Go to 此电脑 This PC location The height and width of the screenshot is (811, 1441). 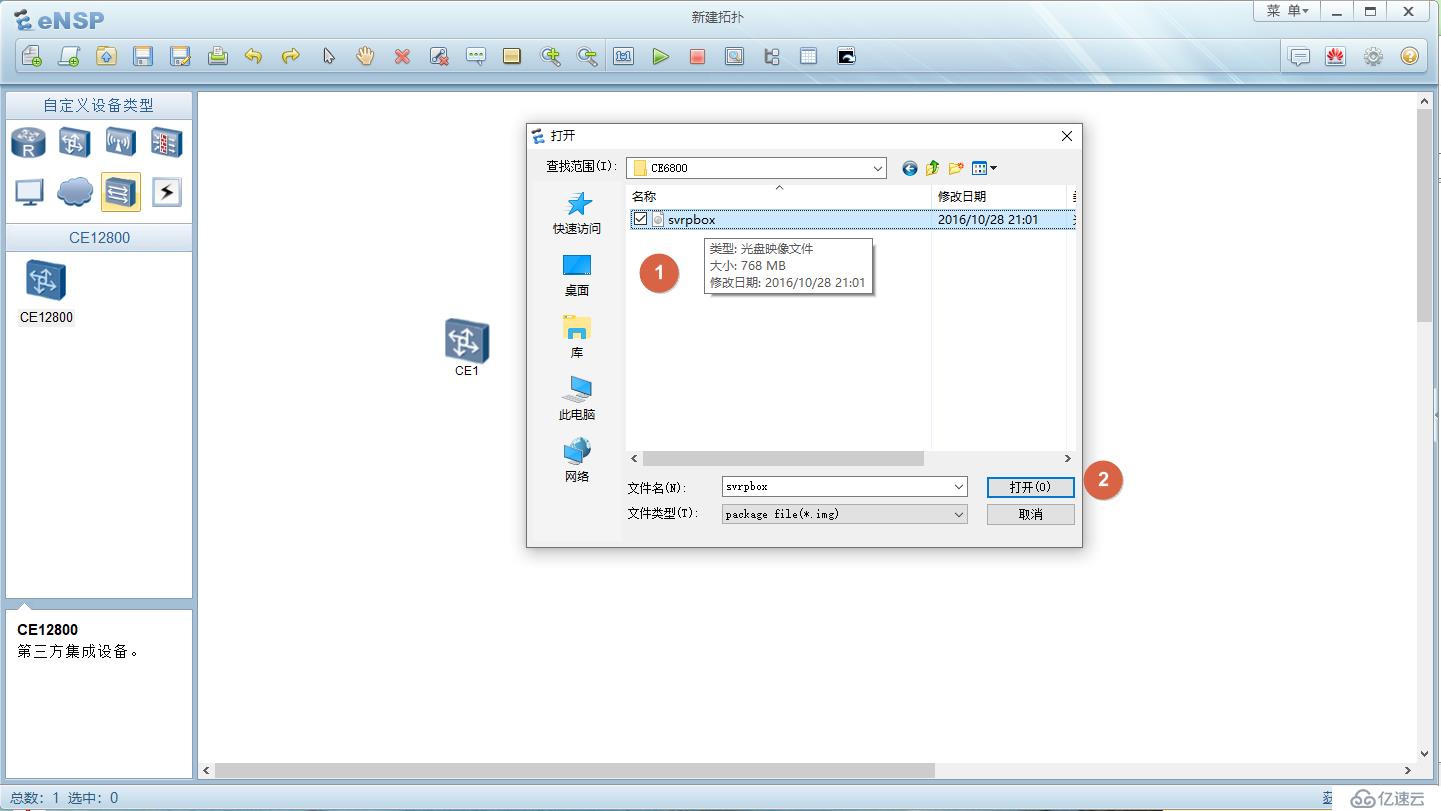coord(577,400)
